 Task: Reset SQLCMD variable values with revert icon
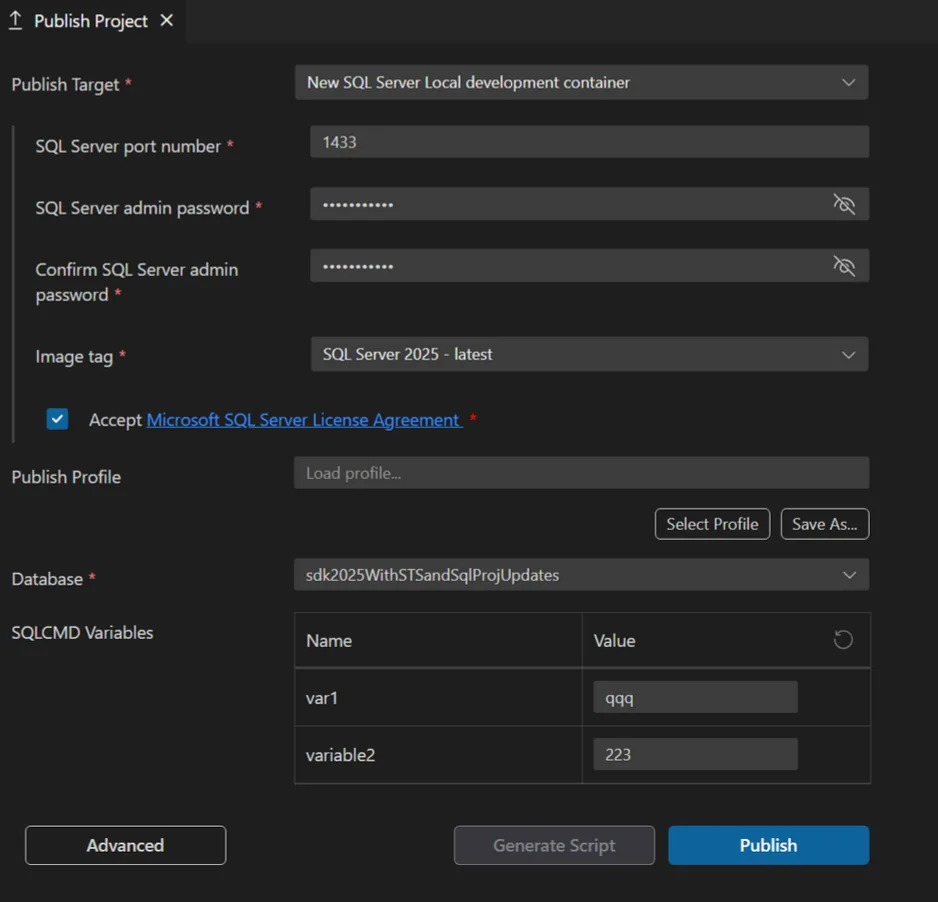click(x=841, y=639)
